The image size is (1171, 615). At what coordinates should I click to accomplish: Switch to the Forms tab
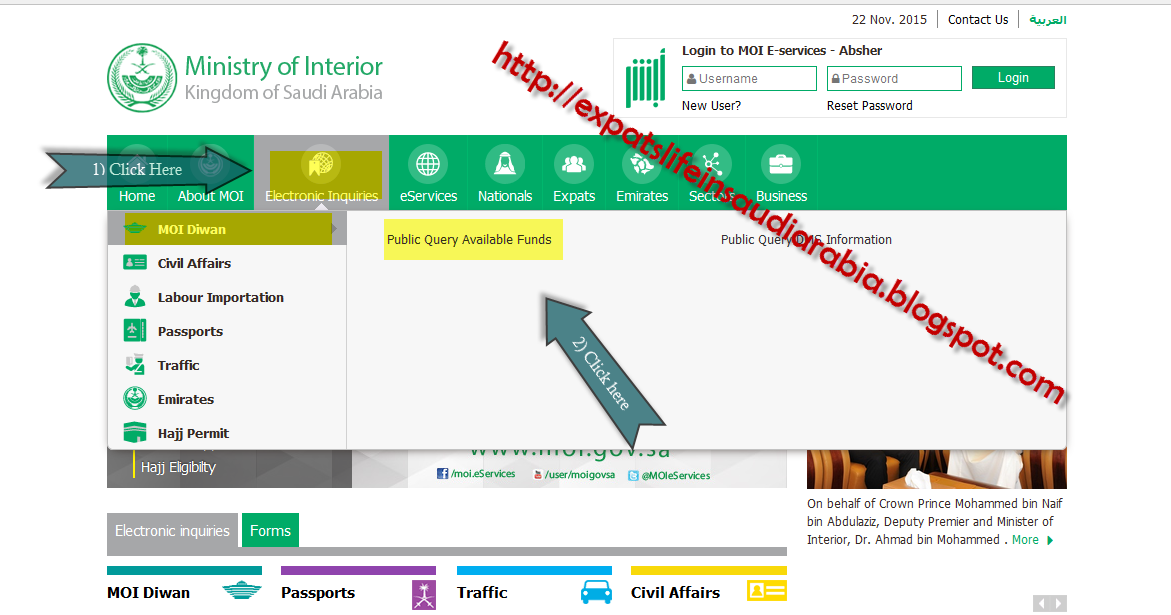pos(270,531)
